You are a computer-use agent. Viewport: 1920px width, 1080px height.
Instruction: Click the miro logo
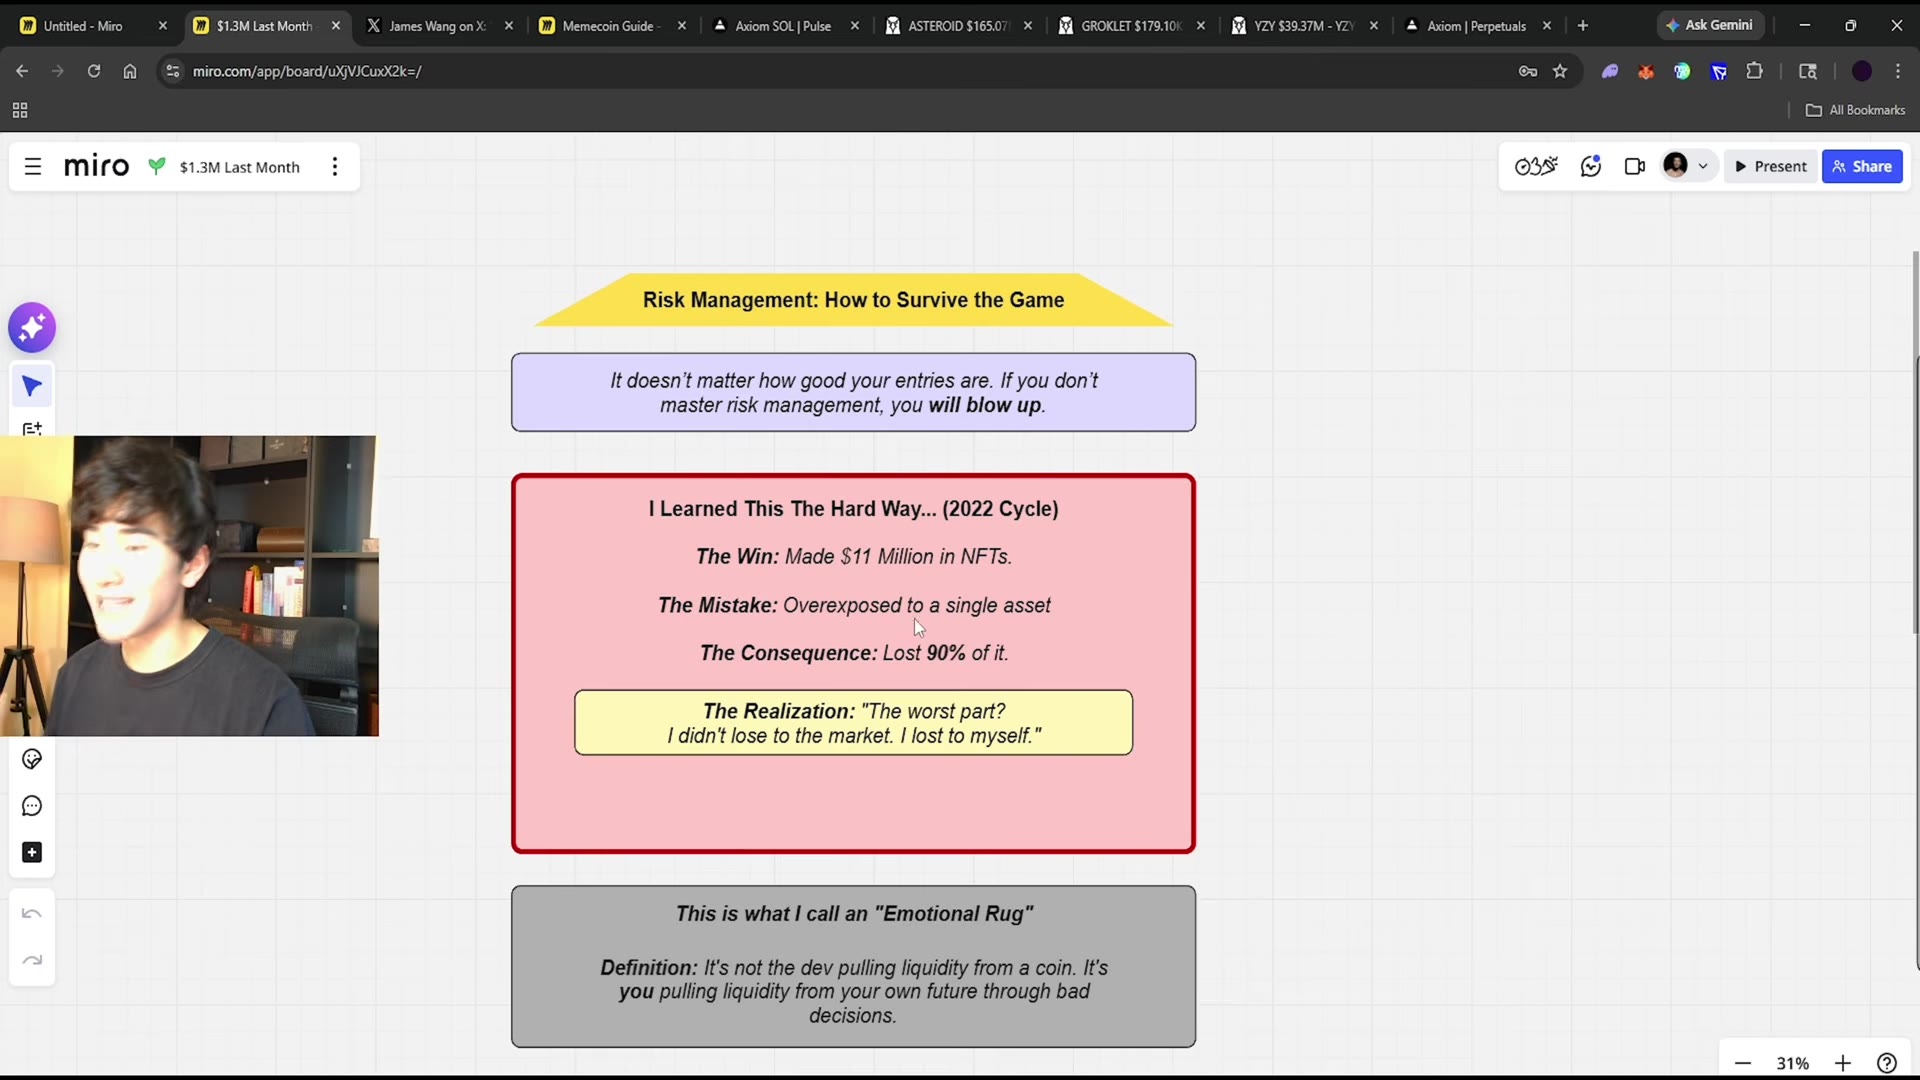96,166
